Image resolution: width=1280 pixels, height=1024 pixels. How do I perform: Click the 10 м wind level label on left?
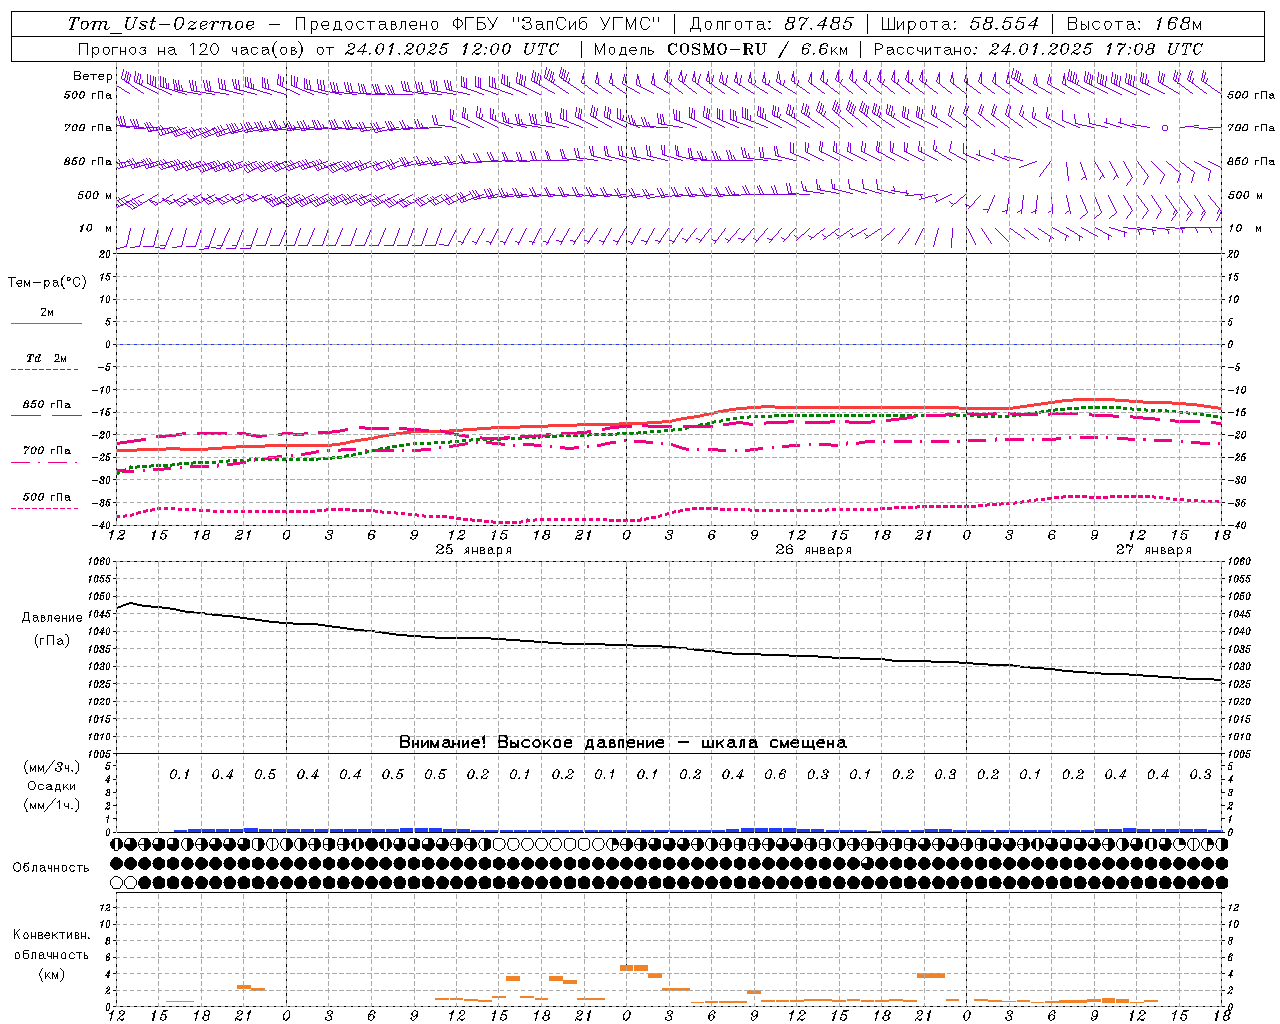point(96,229)
